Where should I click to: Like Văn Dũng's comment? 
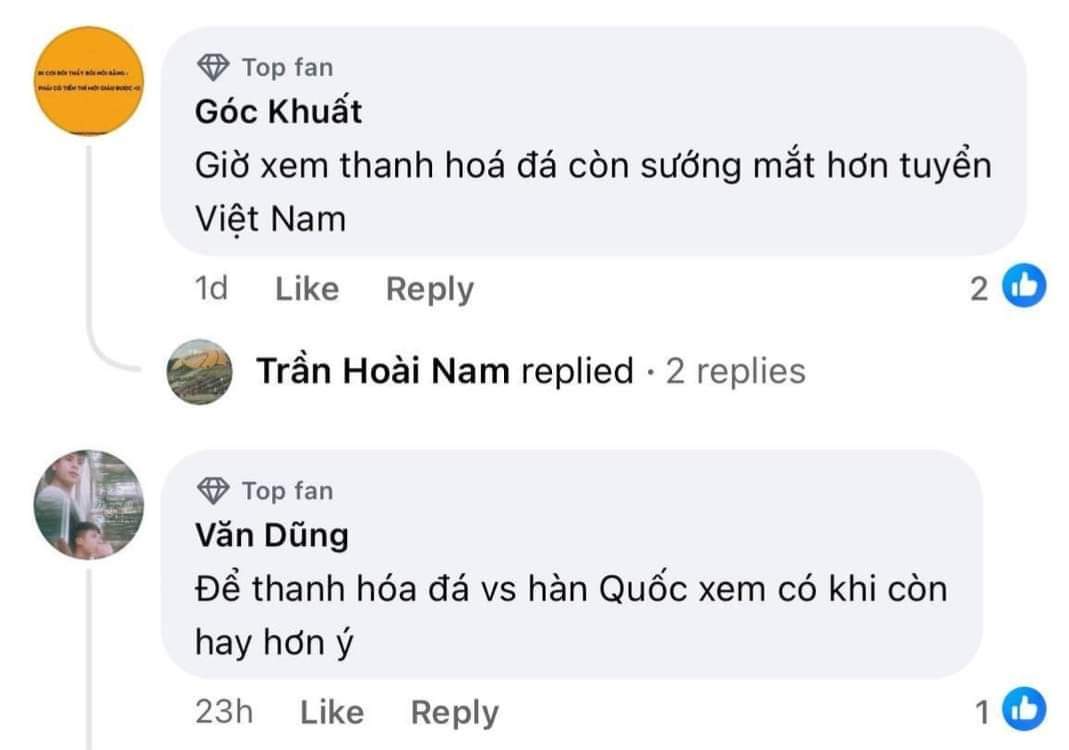coord(332,712)
